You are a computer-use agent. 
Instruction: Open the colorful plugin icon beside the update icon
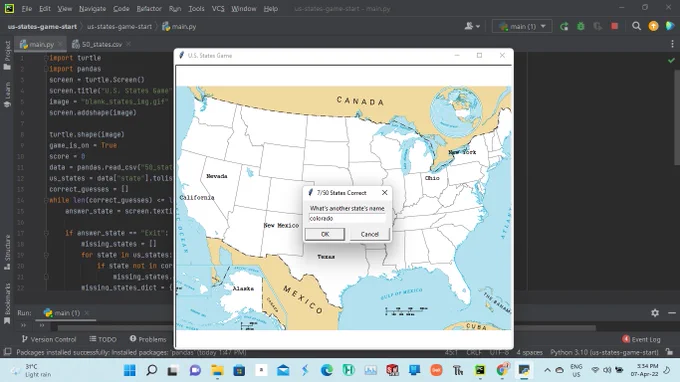tap(670, 26)
